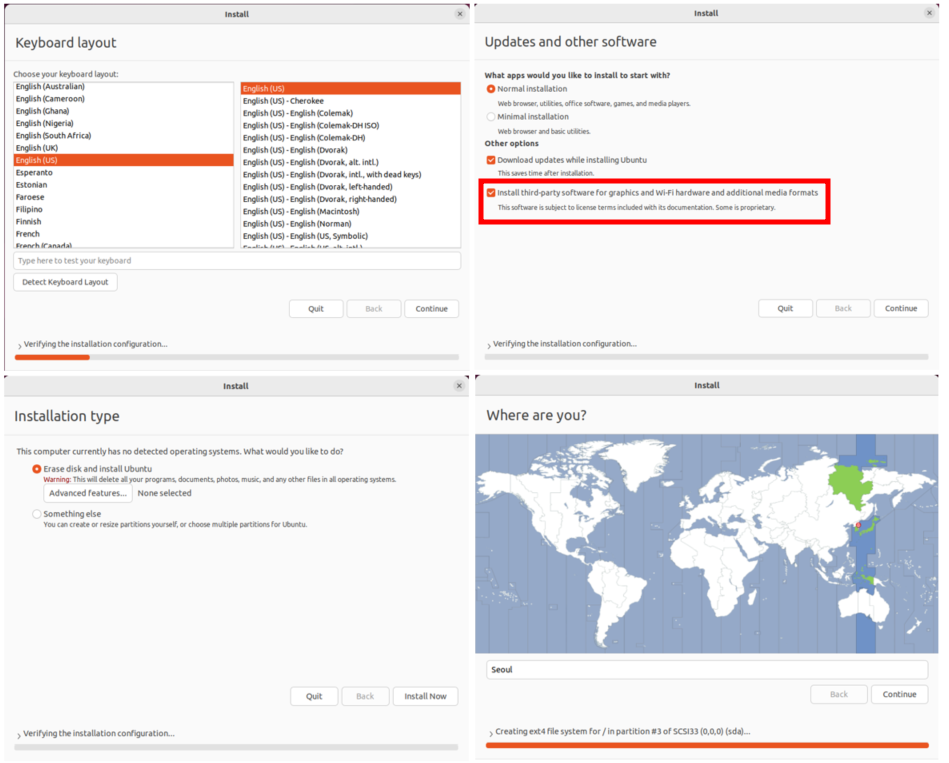
Task: Select English (US, Symbolic) variant
Action: 350,236
